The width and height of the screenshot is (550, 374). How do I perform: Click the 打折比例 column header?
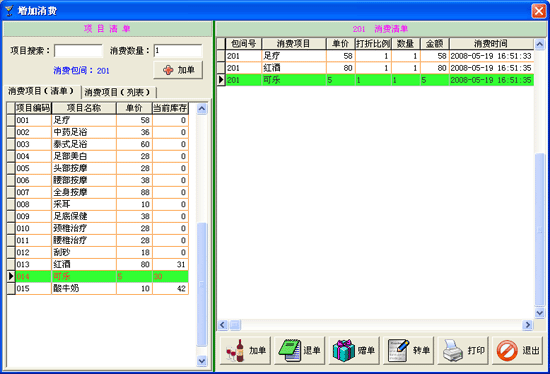tap(373, 44)
